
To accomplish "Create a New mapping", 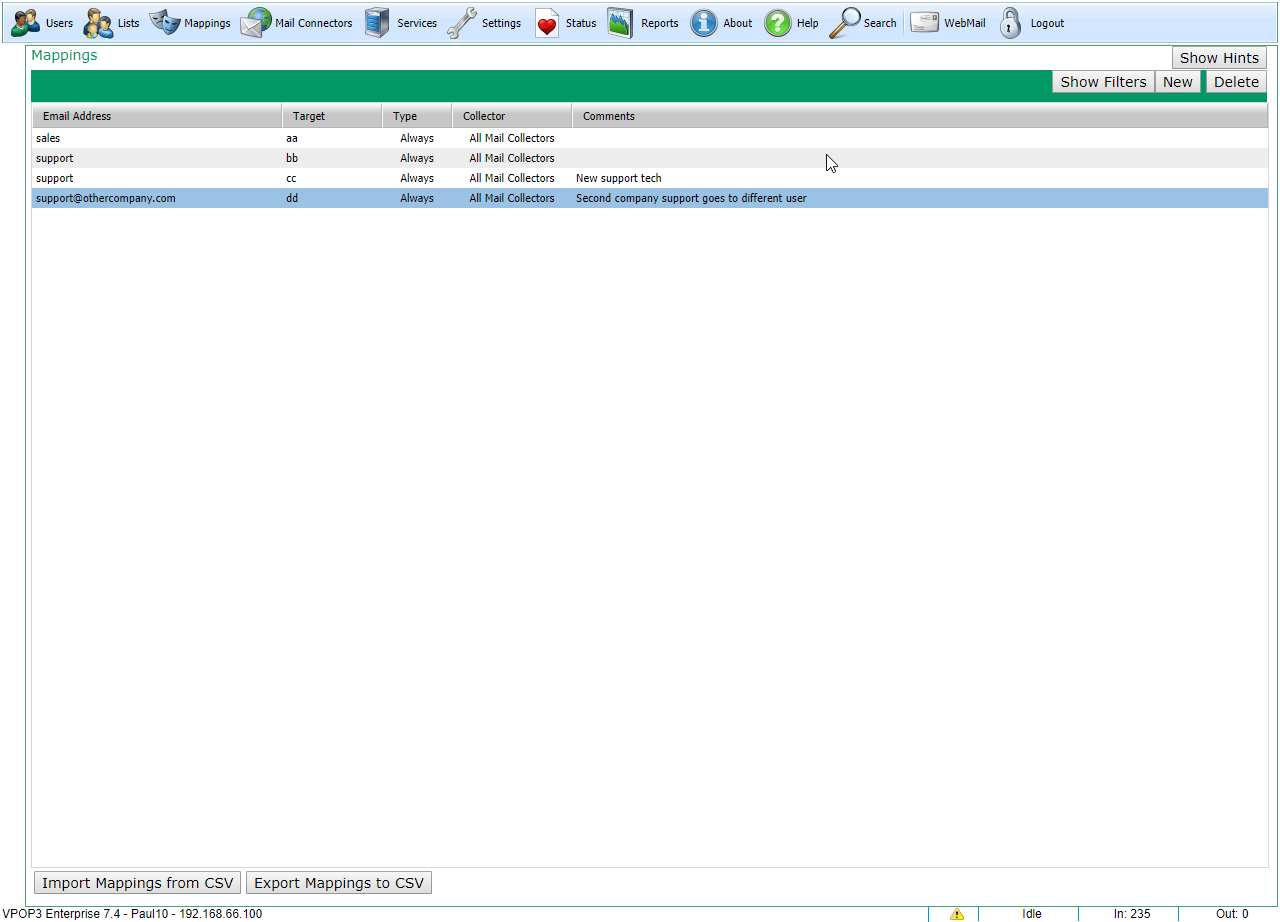I will tap(1178, 82).
